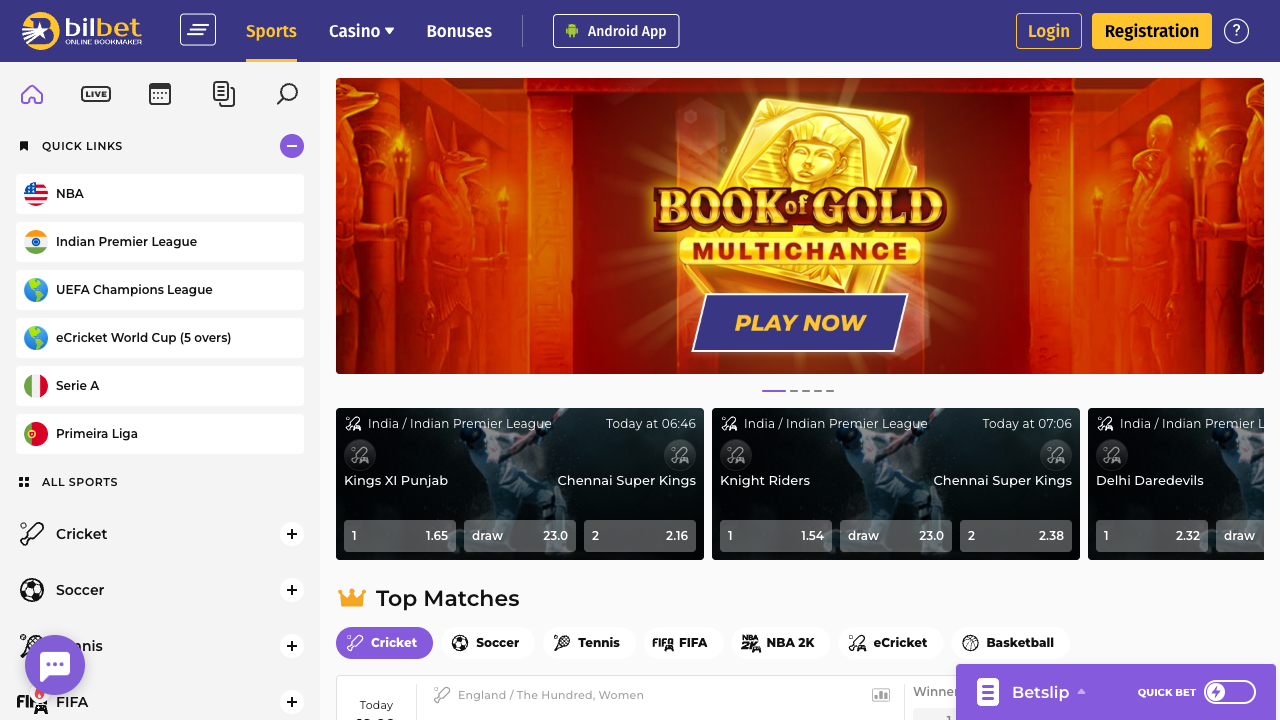Click the USA flag beside NBA
1280x720 pixels.
pyautogui.click(x=36, y=194)
